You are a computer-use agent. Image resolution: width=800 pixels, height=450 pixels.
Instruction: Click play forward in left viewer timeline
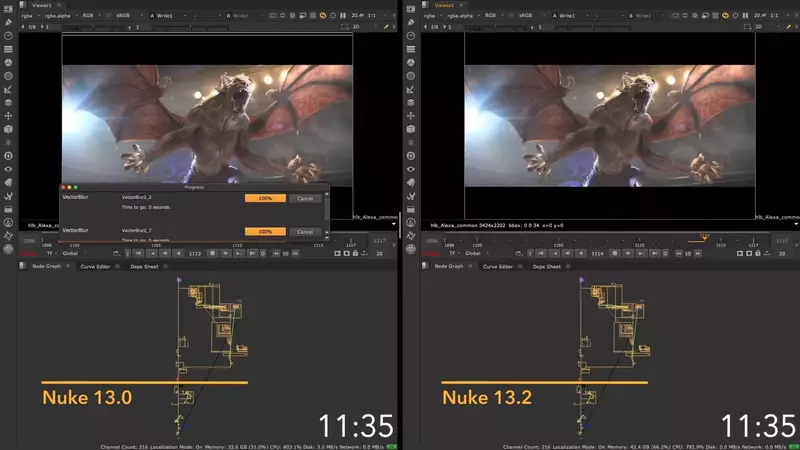pyautogui.click(x=226, y=253)
